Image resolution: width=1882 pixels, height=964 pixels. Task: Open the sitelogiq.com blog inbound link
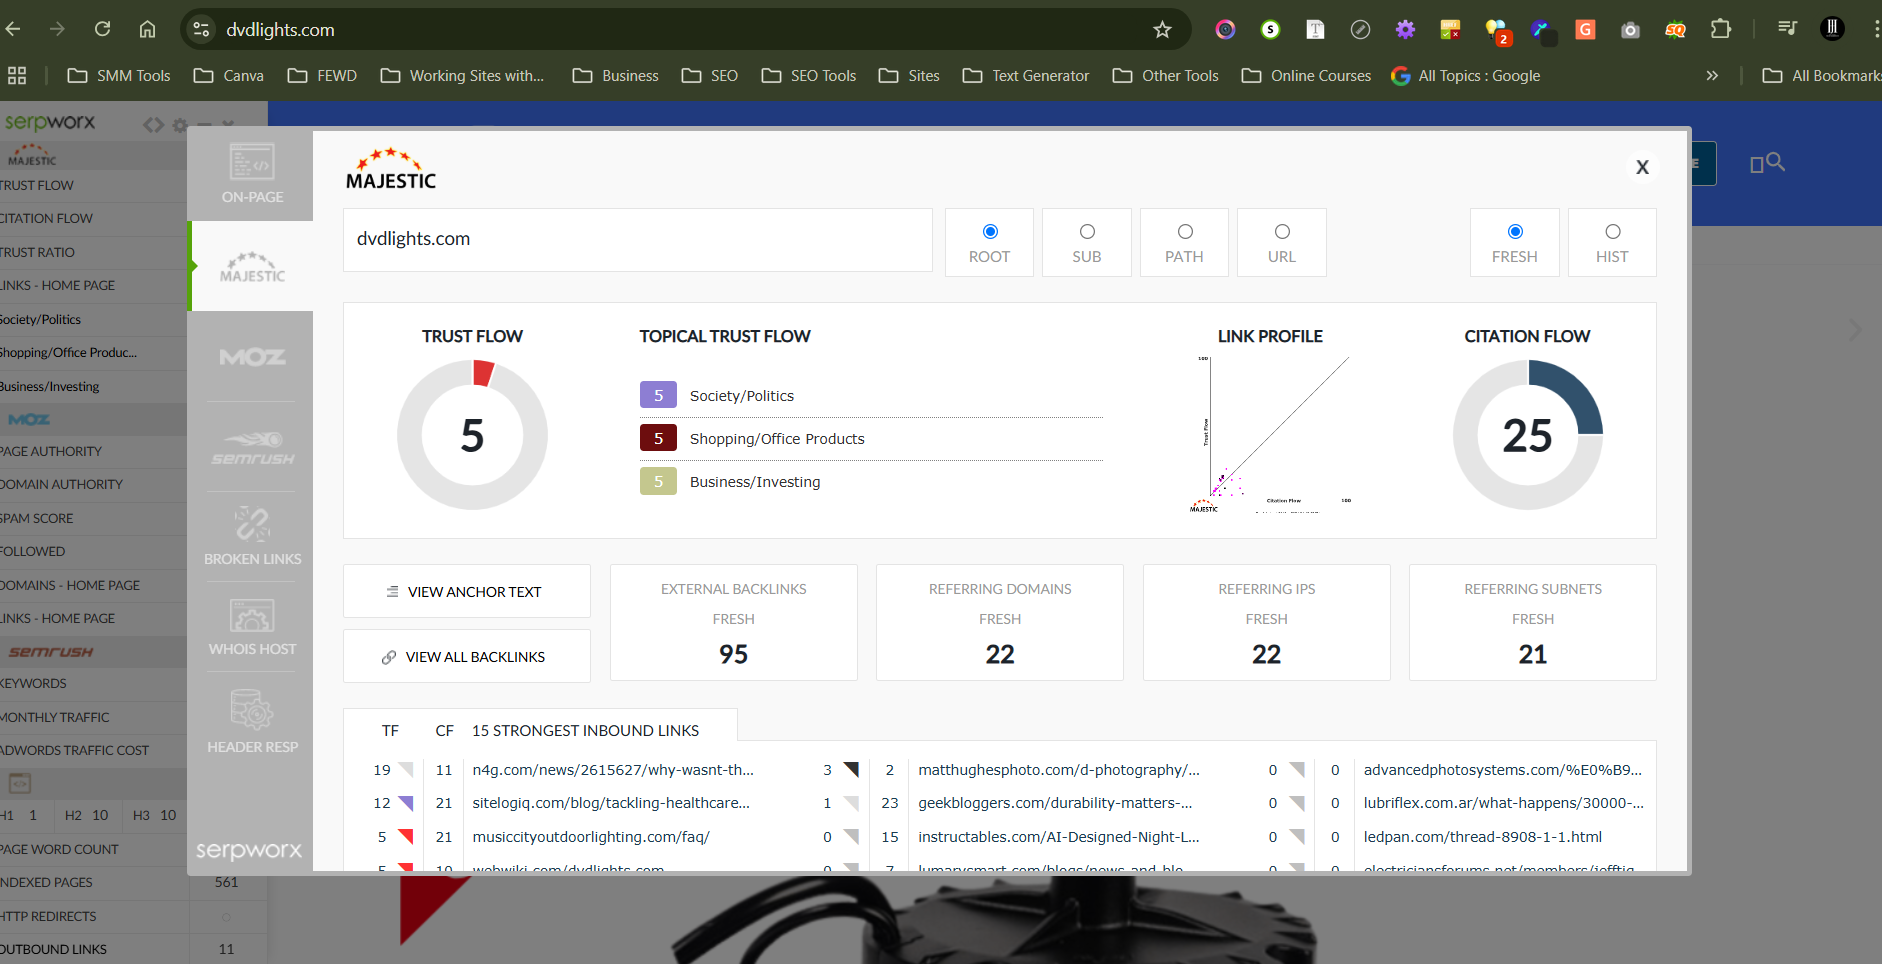611,803
